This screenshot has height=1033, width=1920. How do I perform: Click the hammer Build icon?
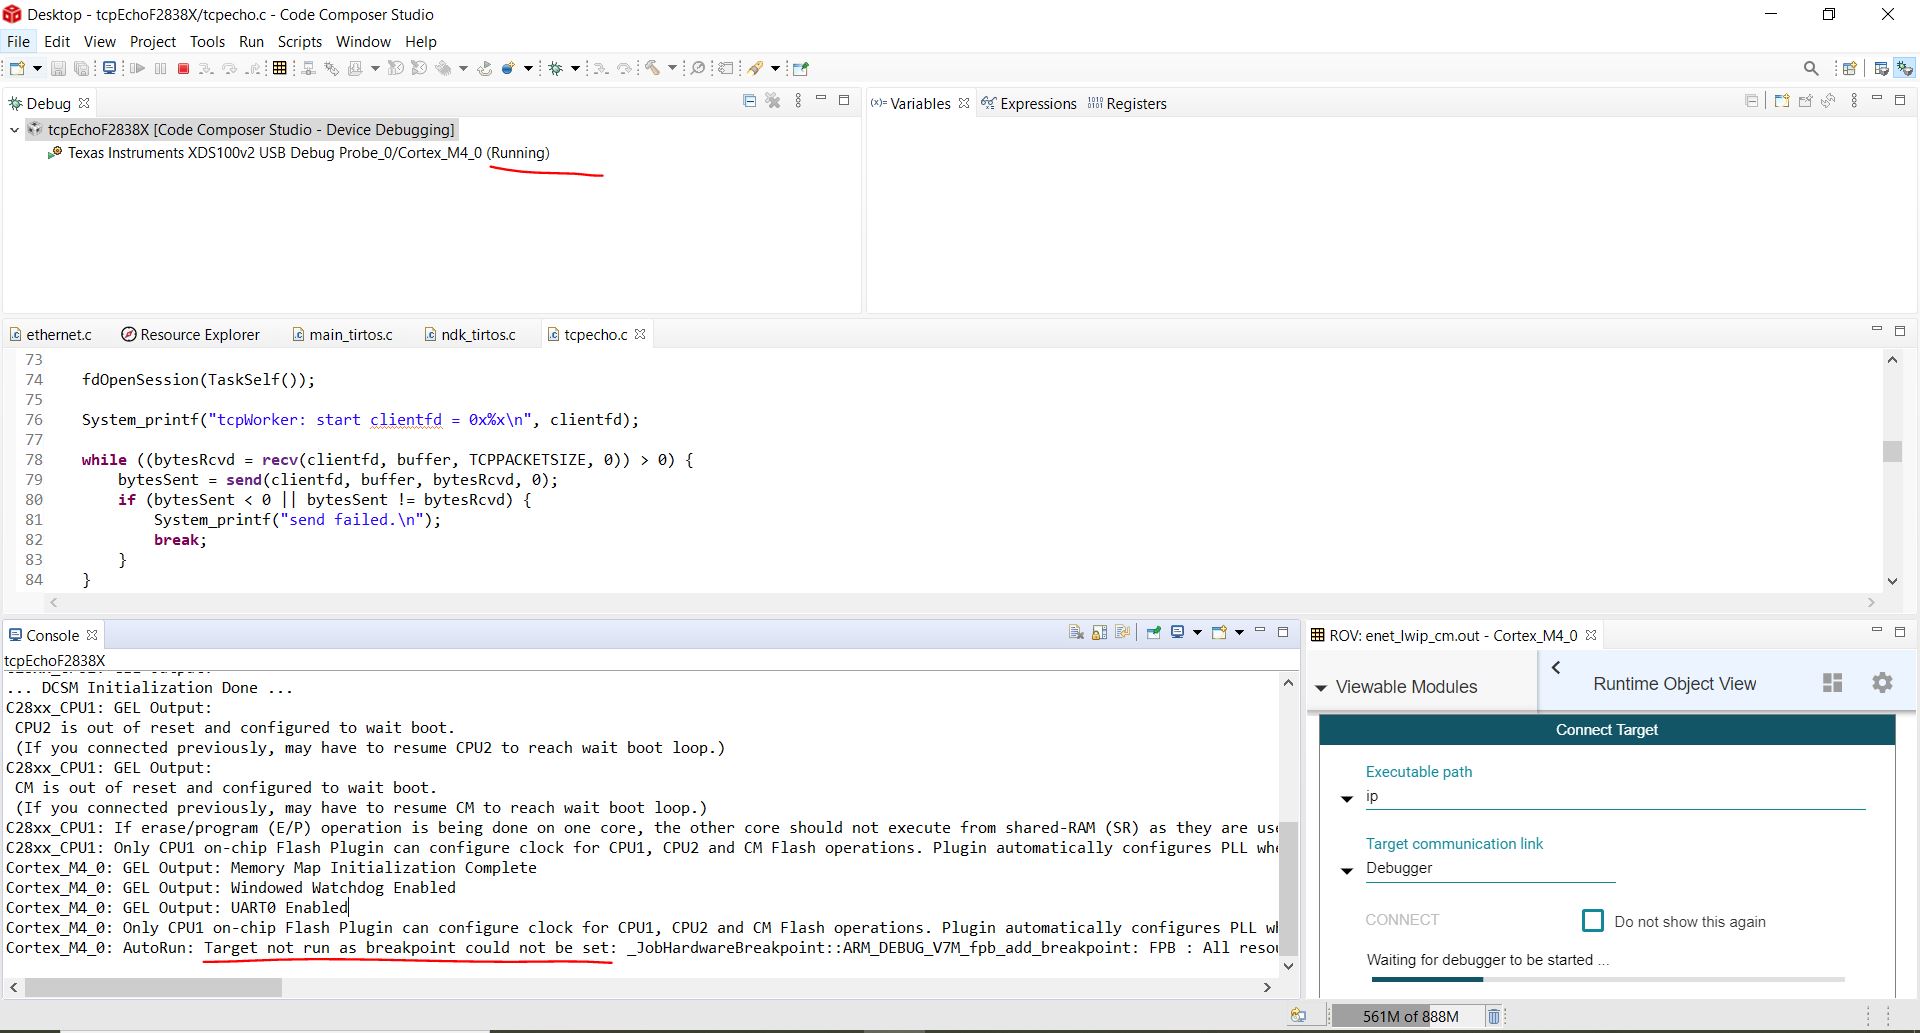point(652,68)
